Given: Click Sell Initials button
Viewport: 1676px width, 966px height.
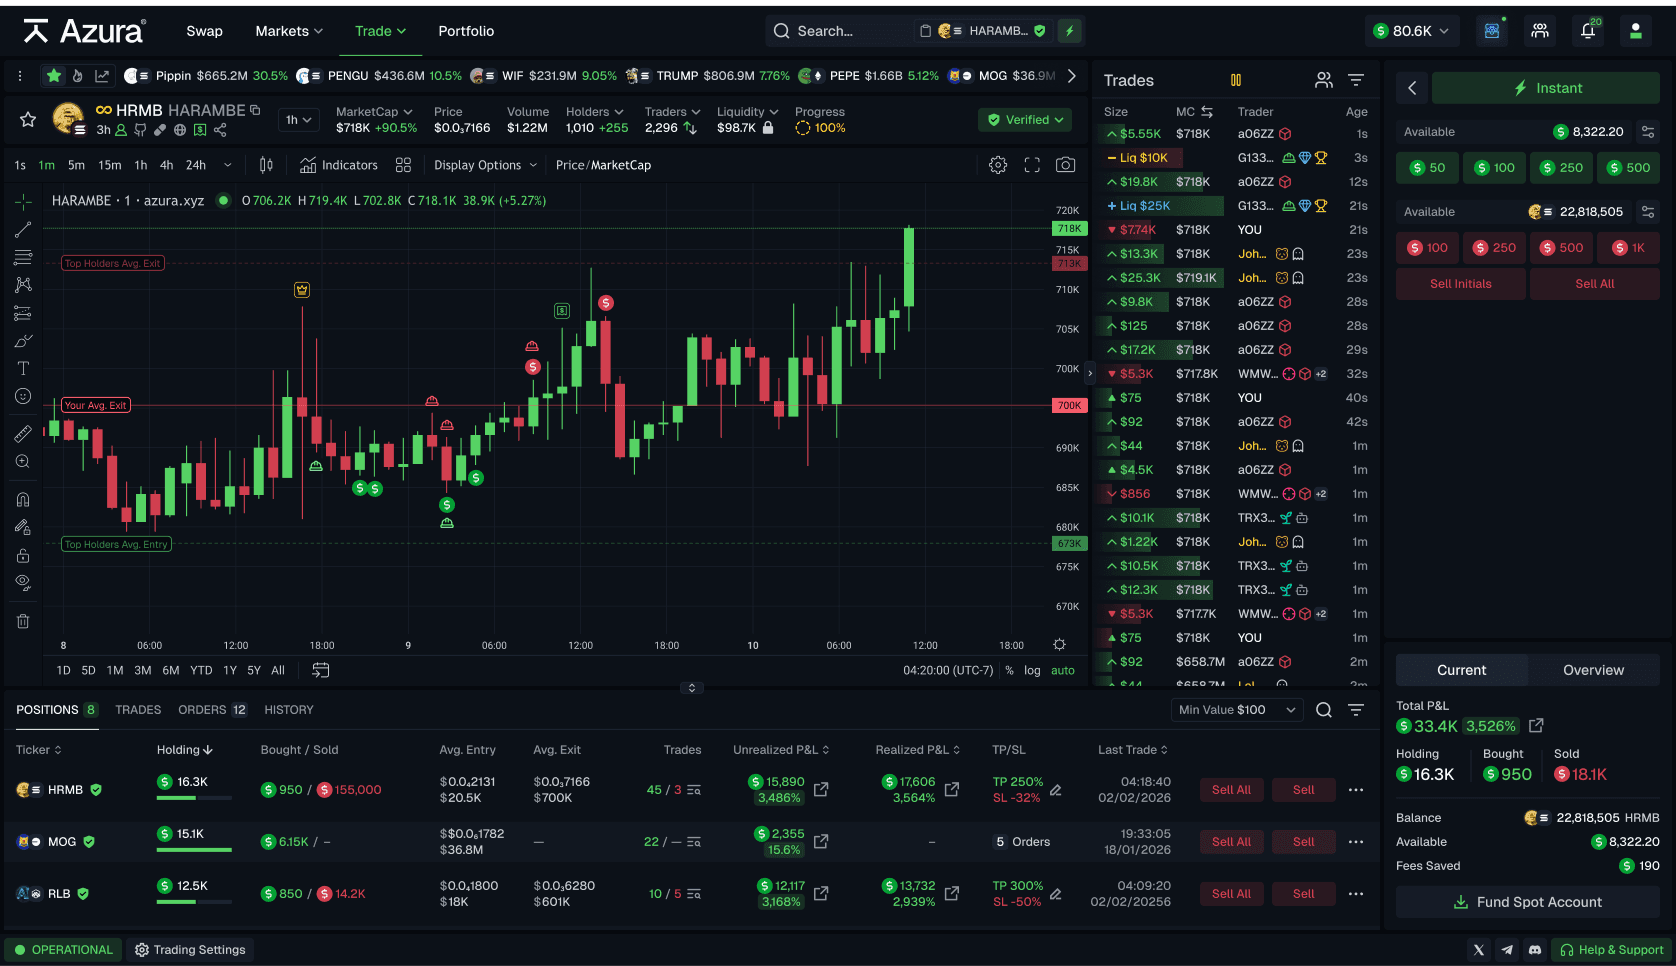Looking at the screenshot, I should pyautogui.click(x=1460, y=284).
